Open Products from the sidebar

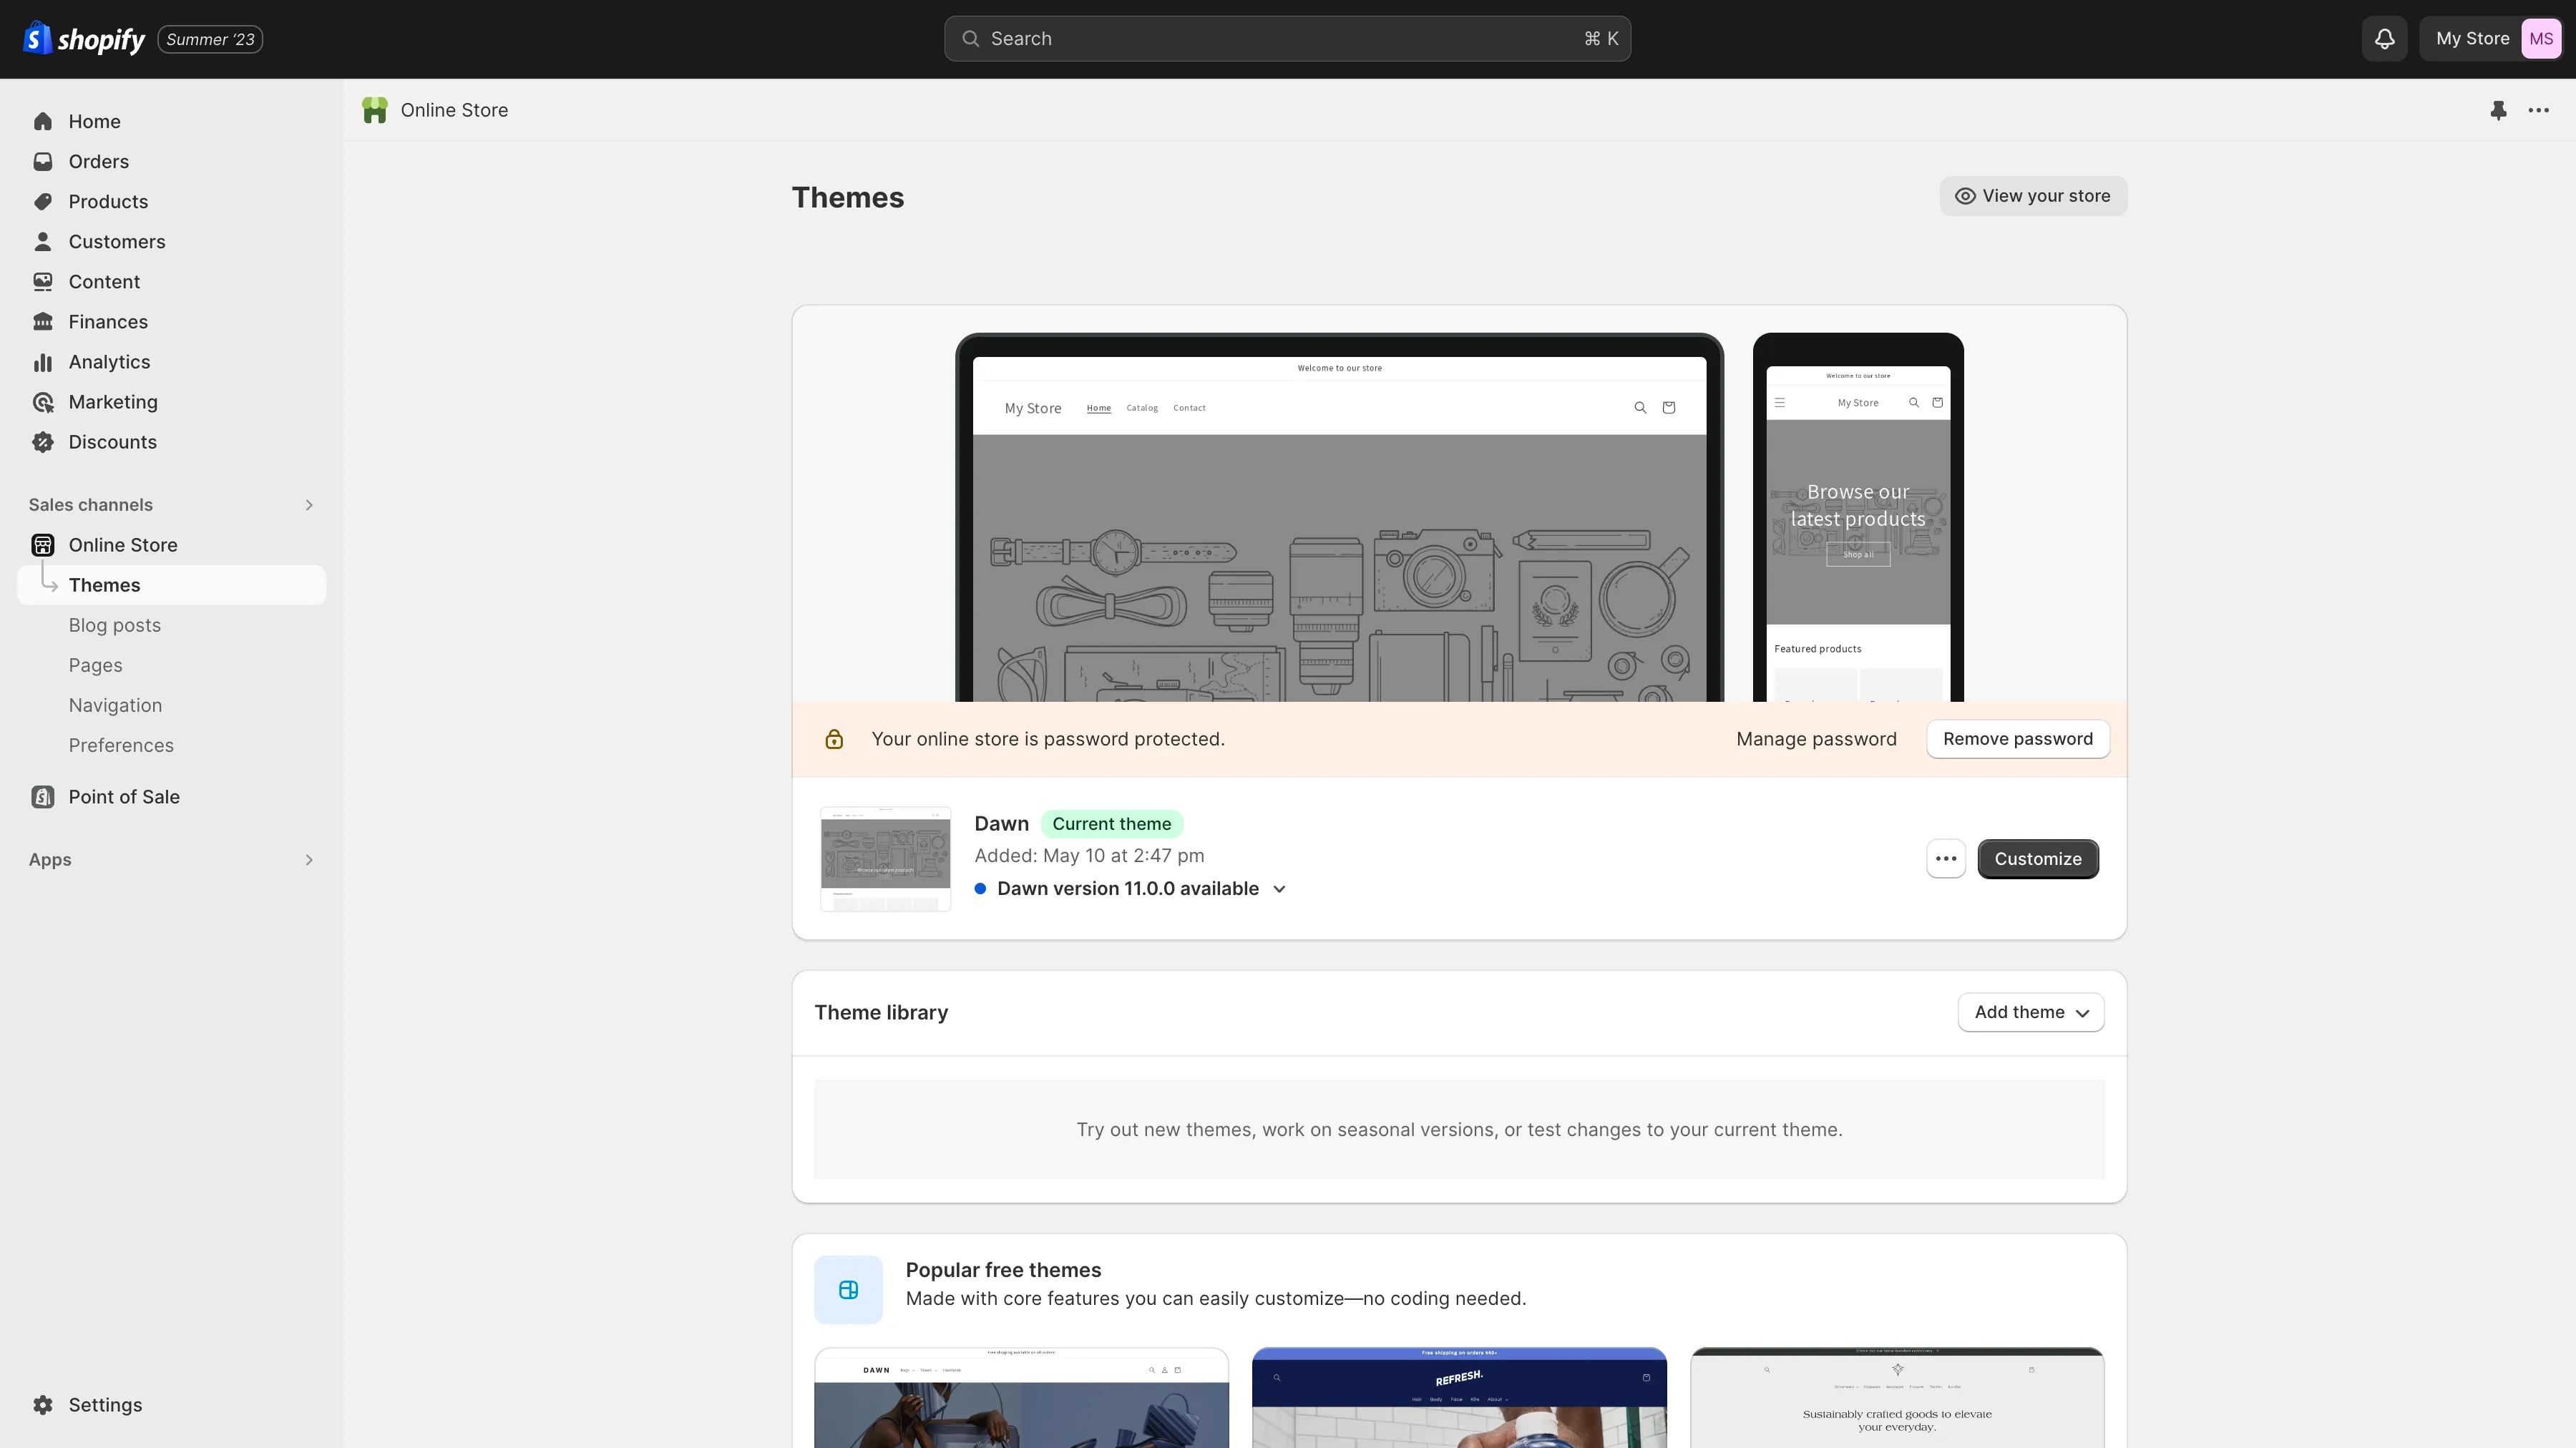point(108,201)
